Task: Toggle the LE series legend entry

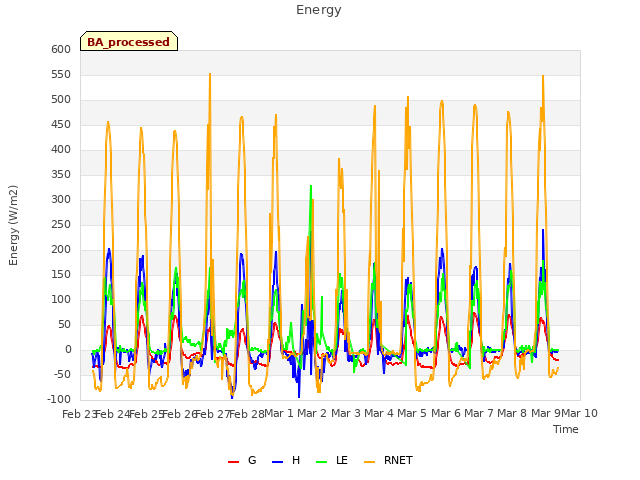Action: point(332,460)
